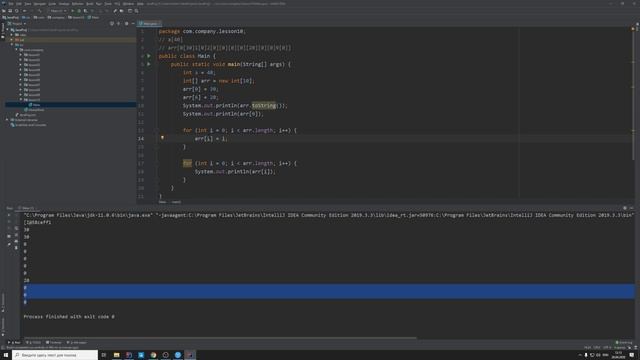Toggle soft-wrap in Run console

point(16,228)
